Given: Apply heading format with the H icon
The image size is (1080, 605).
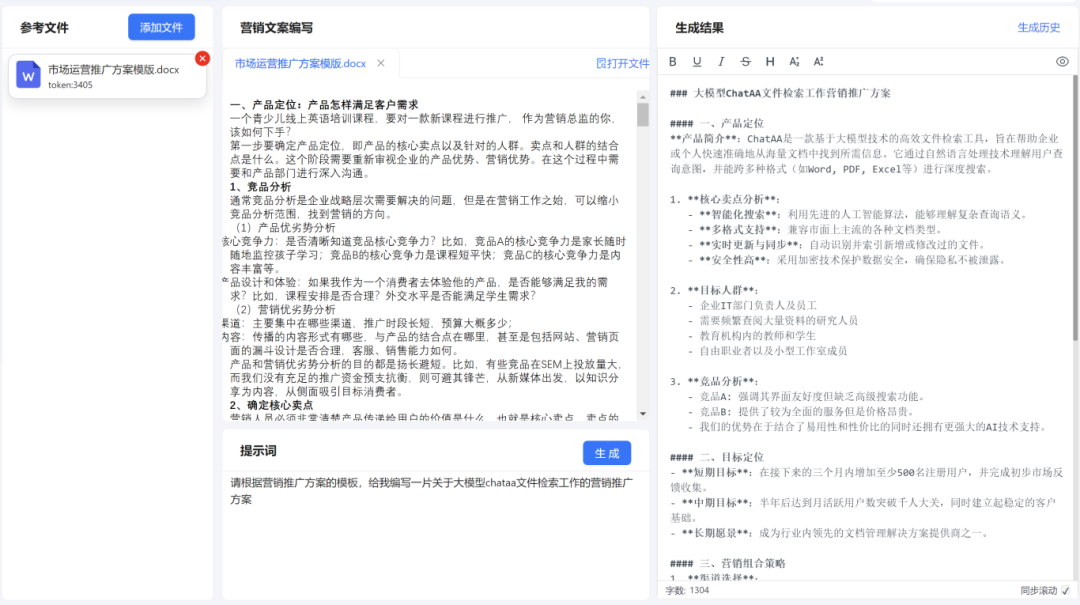Looking at the screenshot, I should (770, 61).
